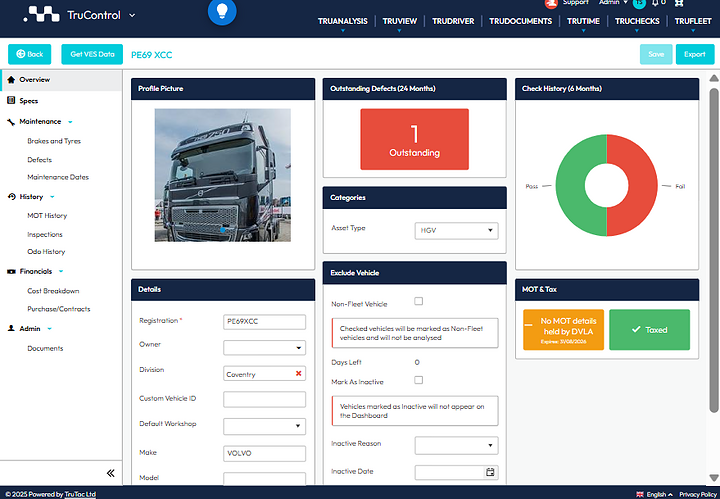Open the Inactive Date calendar picker
The height and width of the screenshot is (499, 720).
click(490, 472)
